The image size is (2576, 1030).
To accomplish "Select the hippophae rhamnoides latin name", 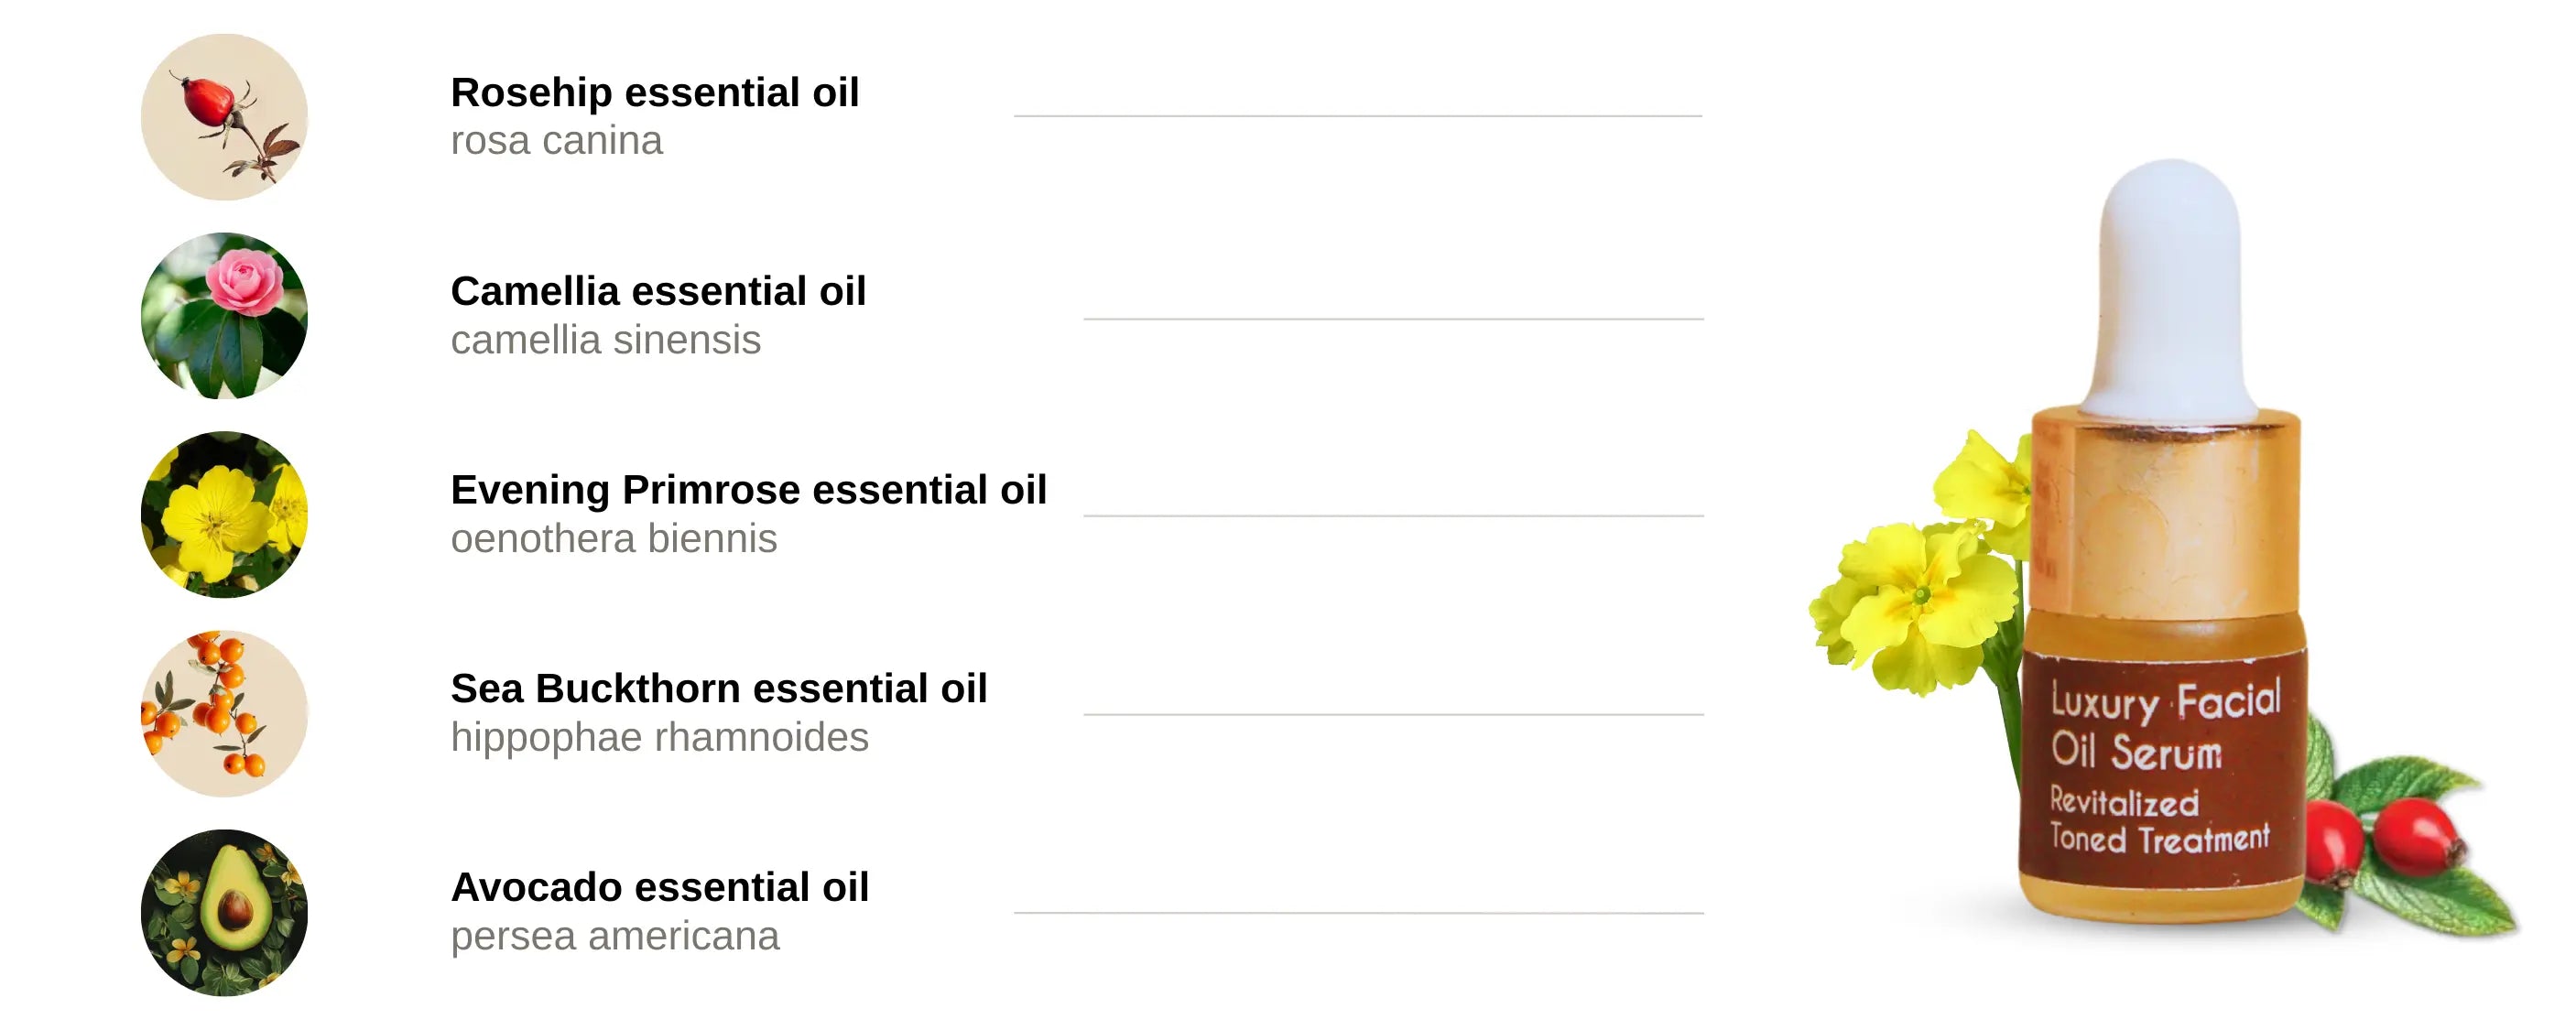I will pyautogui.click(x=660, y=738).
